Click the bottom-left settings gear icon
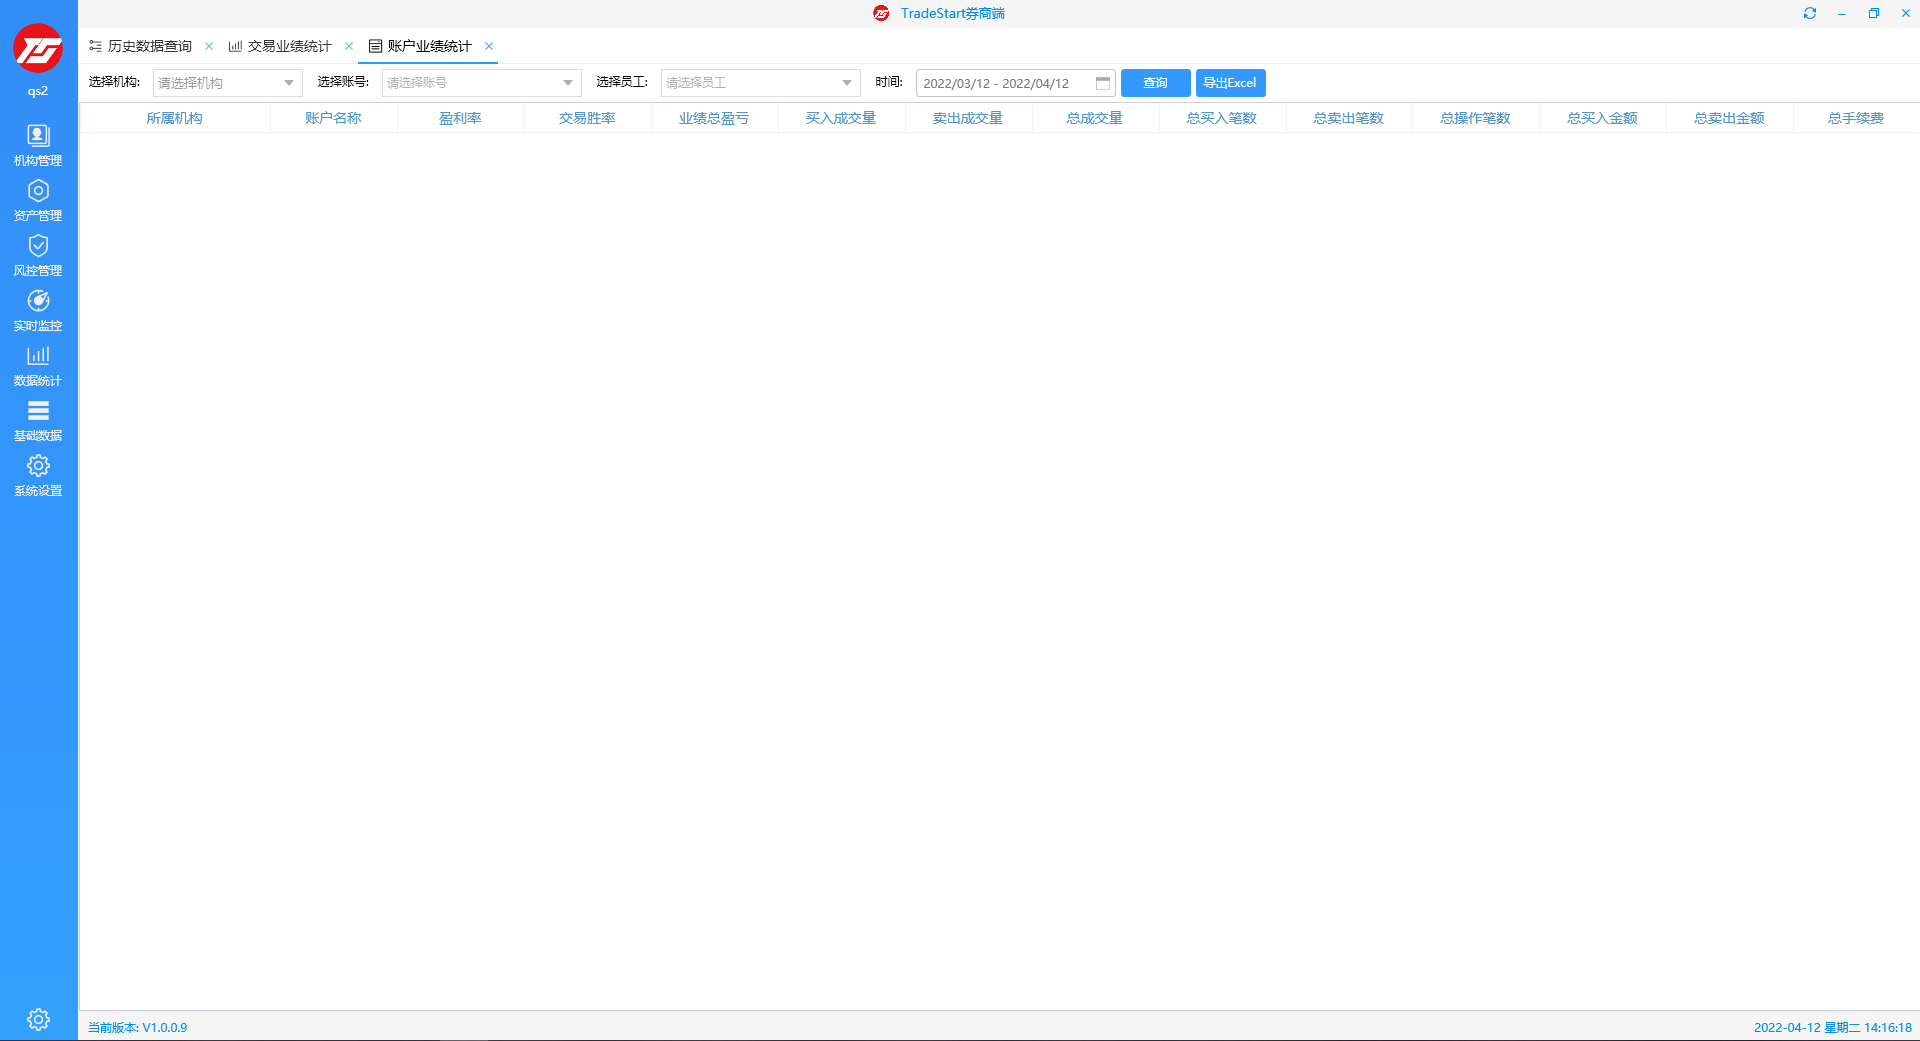The width and height of the screenshot is (1920, 1041). (x=38, y=1019)
